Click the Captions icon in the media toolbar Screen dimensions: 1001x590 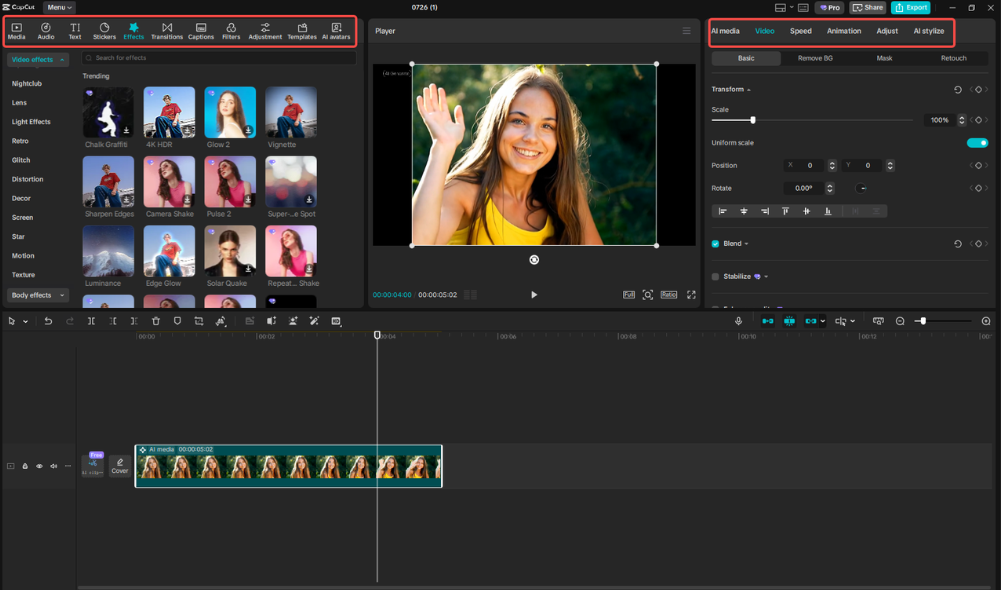[x=200, y=30]
